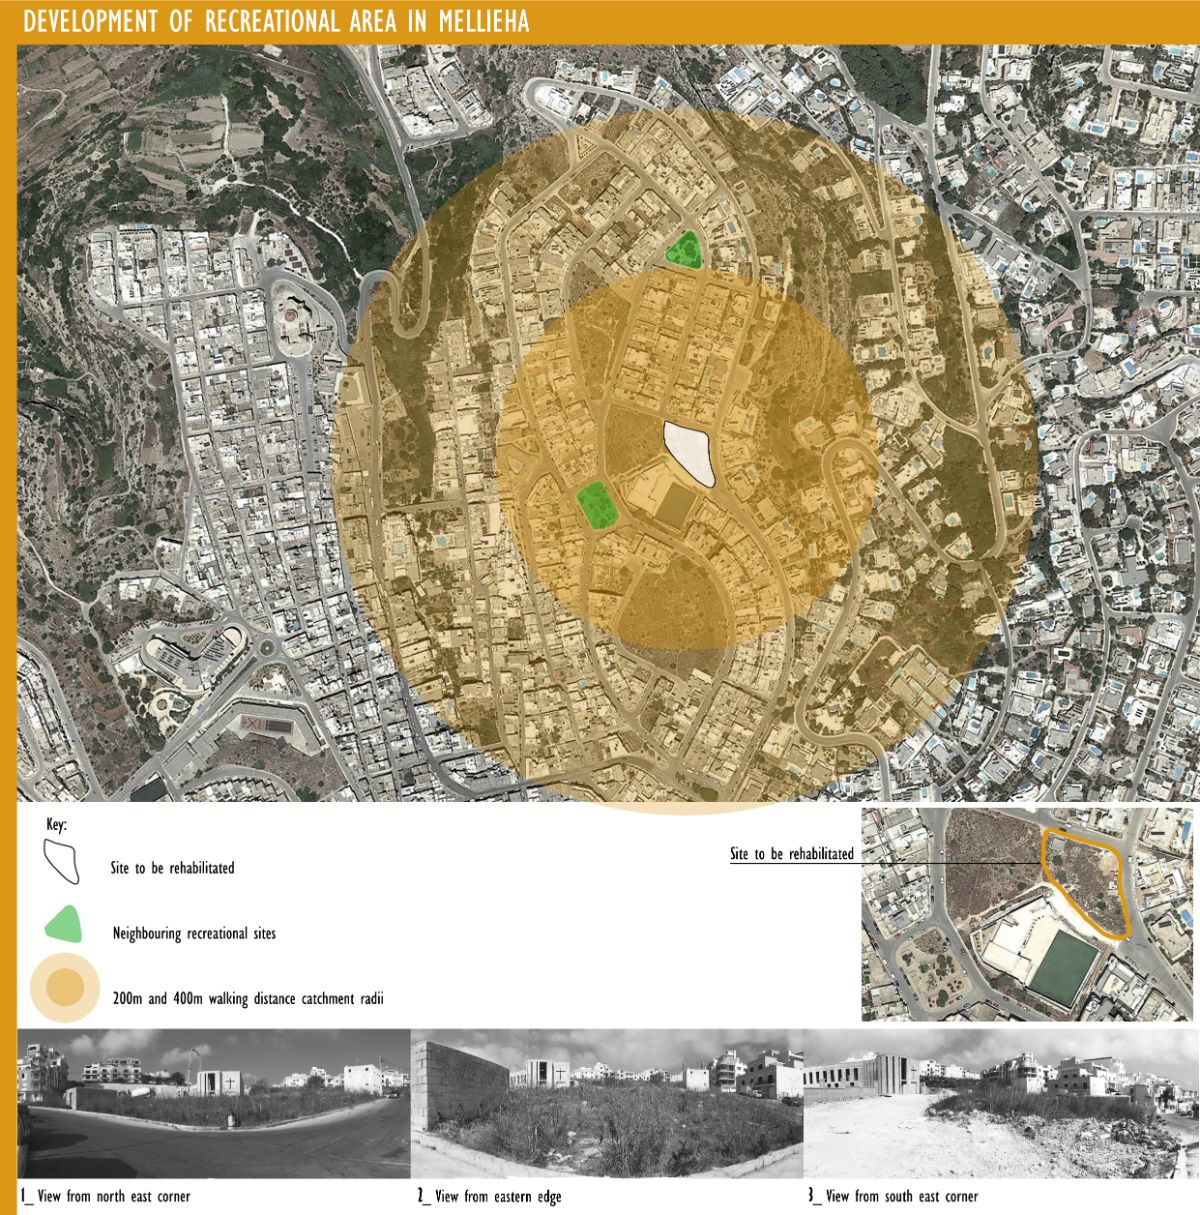The width and height of the screenshot is (1200, 1215).
Task: Click the upper green recreational site on map
Action: [685, 250]
